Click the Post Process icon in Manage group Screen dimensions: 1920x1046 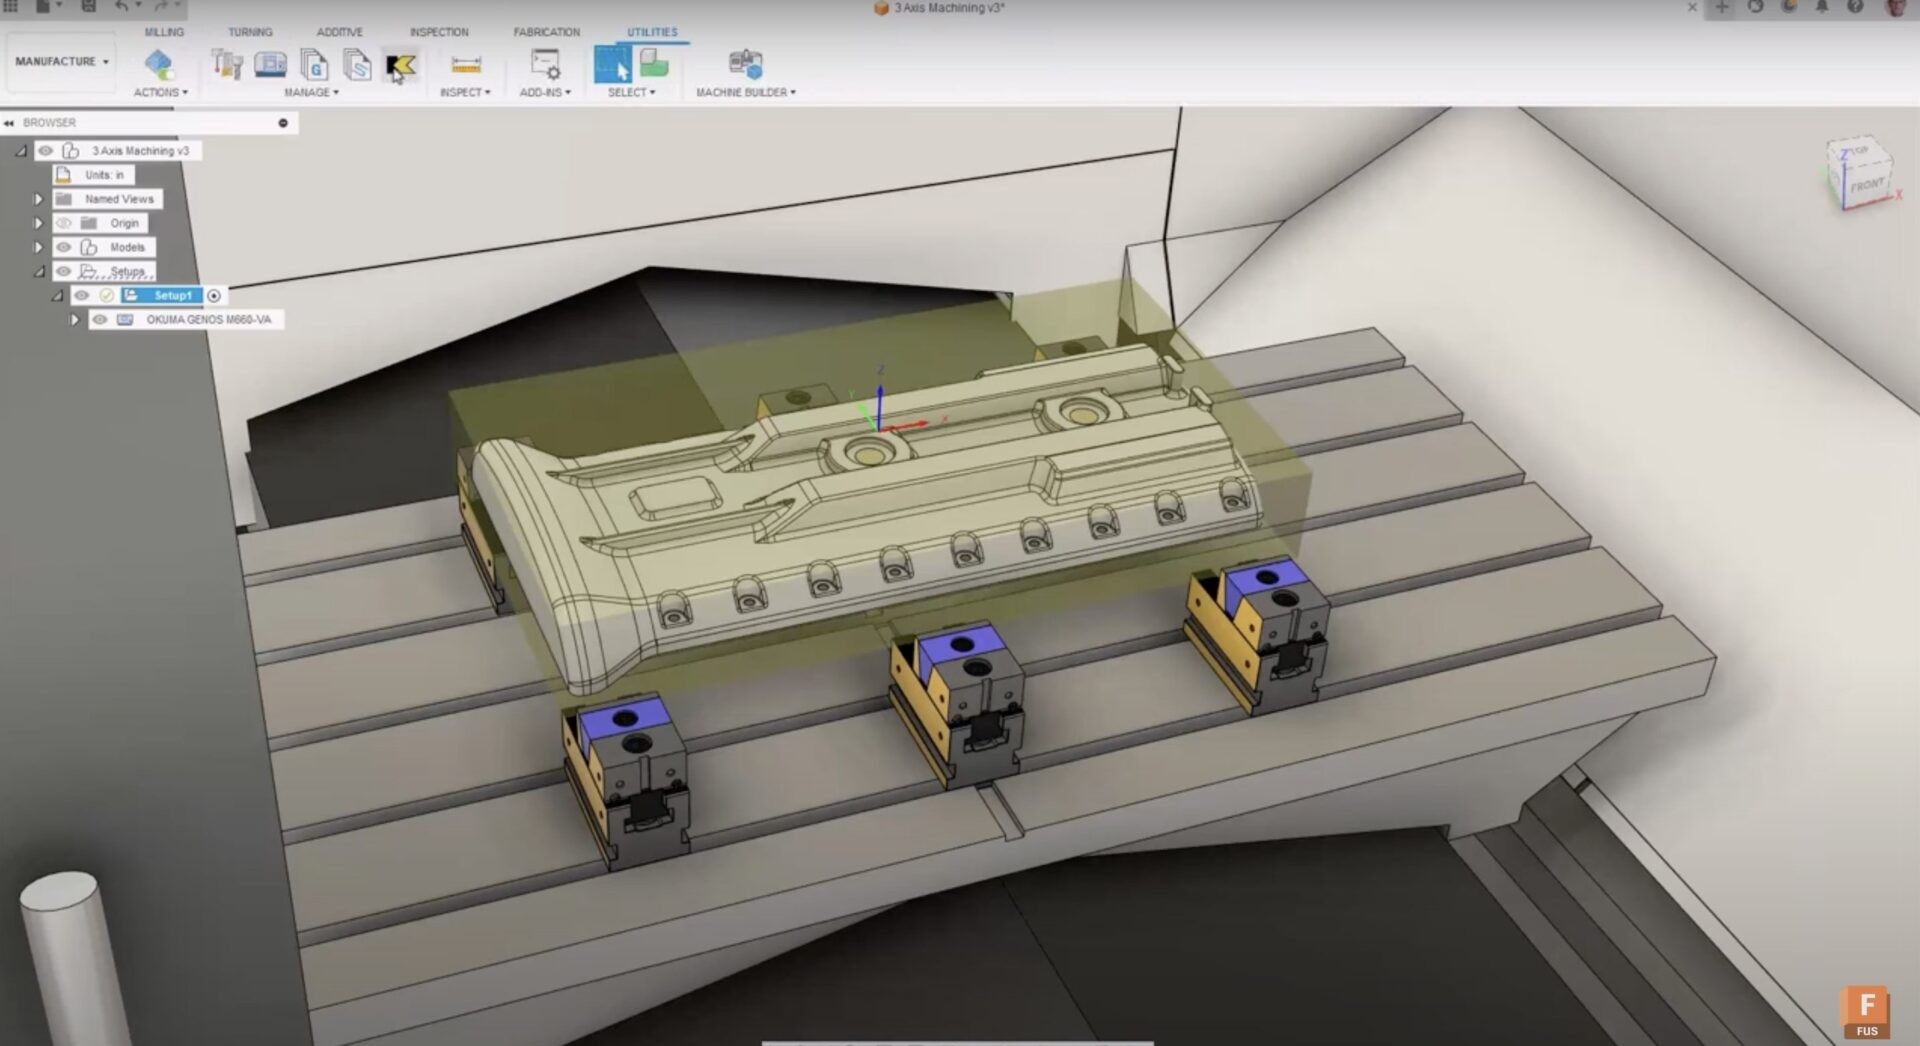click(x=315, y=66)
